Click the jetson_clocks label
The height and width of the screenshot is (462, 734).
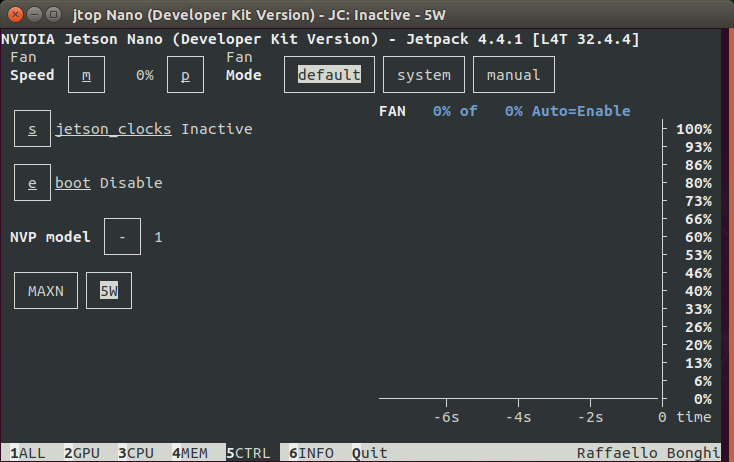[x=113, y=129]
